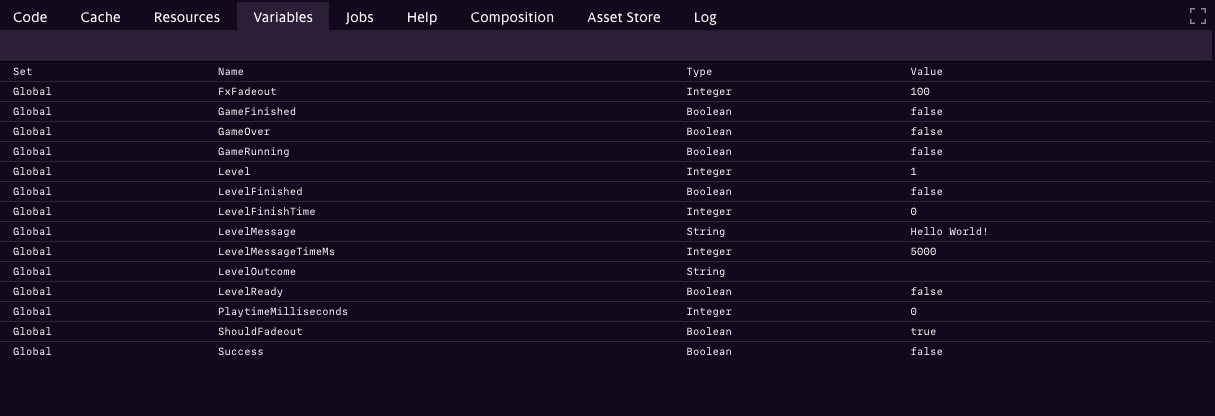Screen dimensions: 1215x416
Task: Open the Asset Store tab
Action: pyautogui.click(x=623, y=17)
